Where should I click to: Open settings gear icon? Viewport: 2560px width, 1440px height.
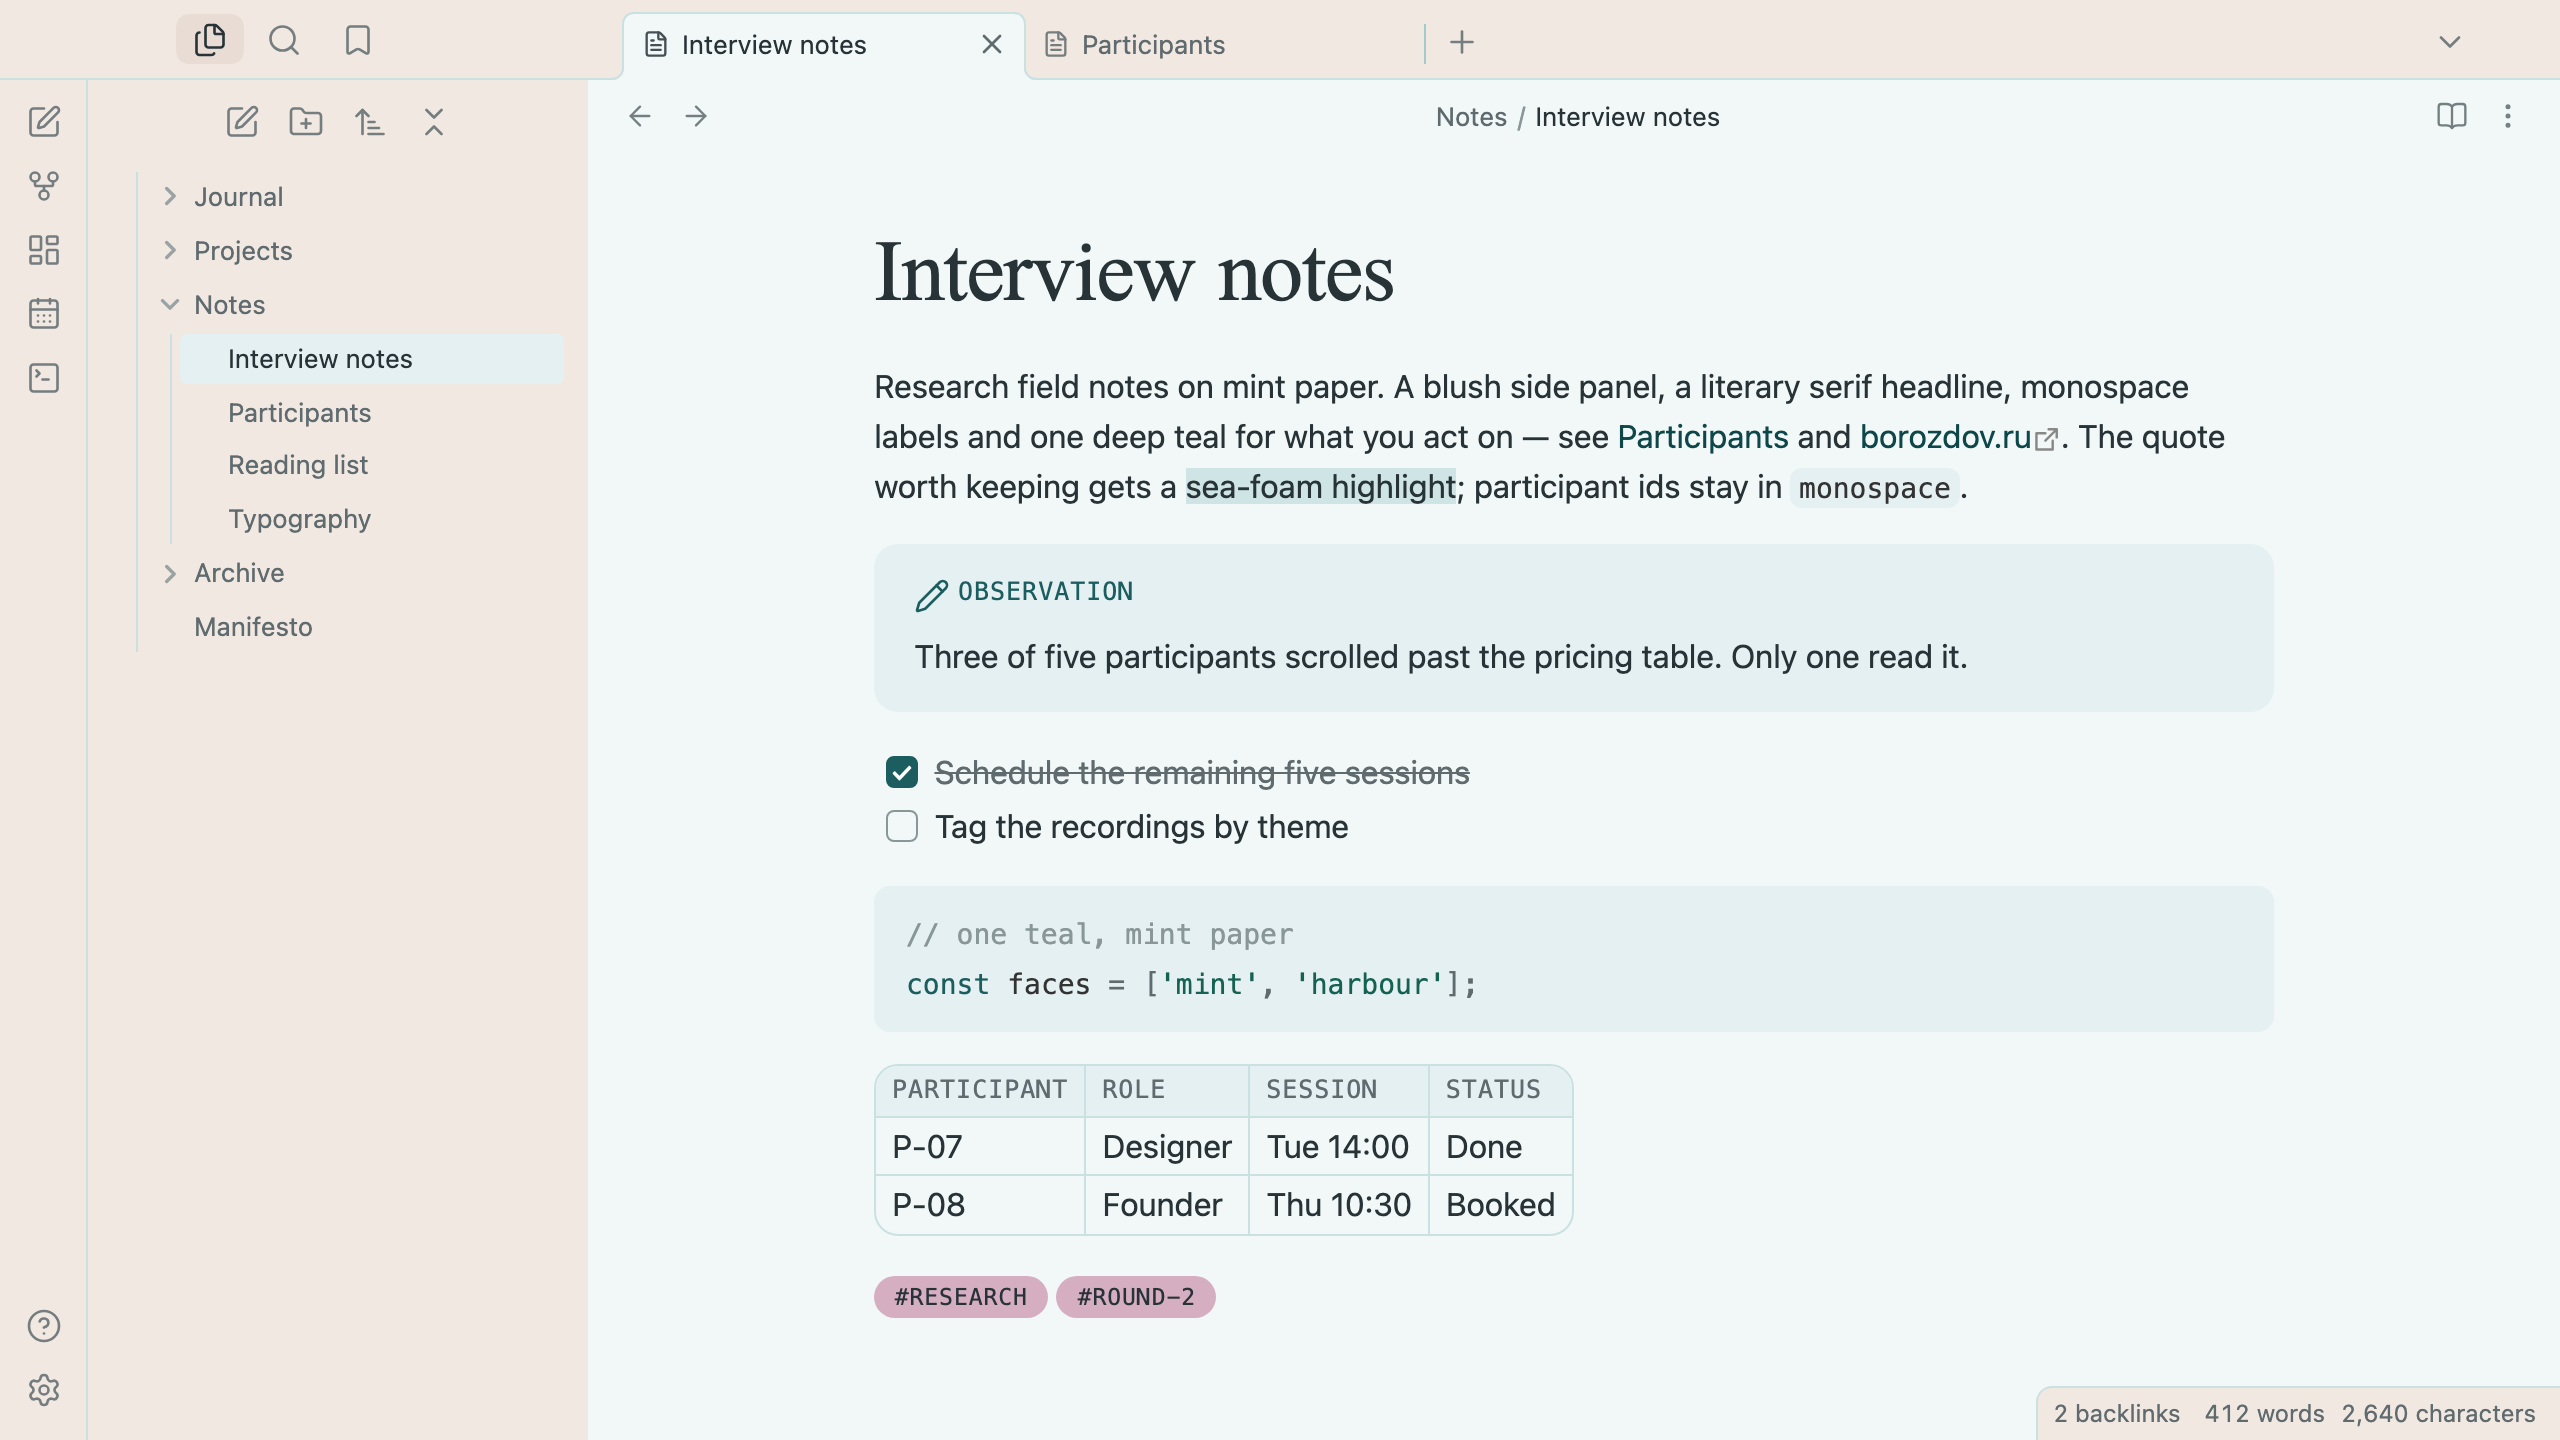[44, 1390]
